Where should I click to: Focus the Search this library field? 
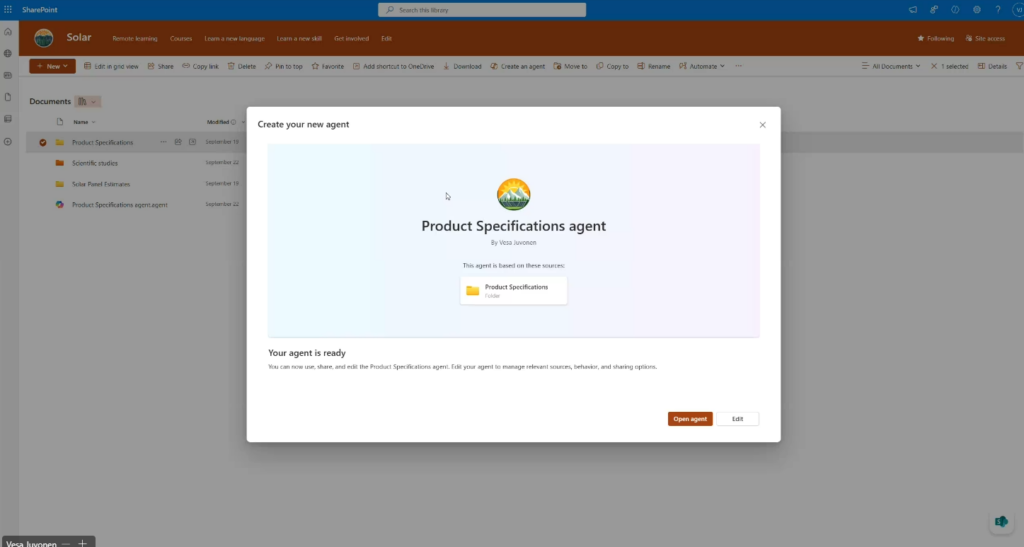click(x=482, y=10)
